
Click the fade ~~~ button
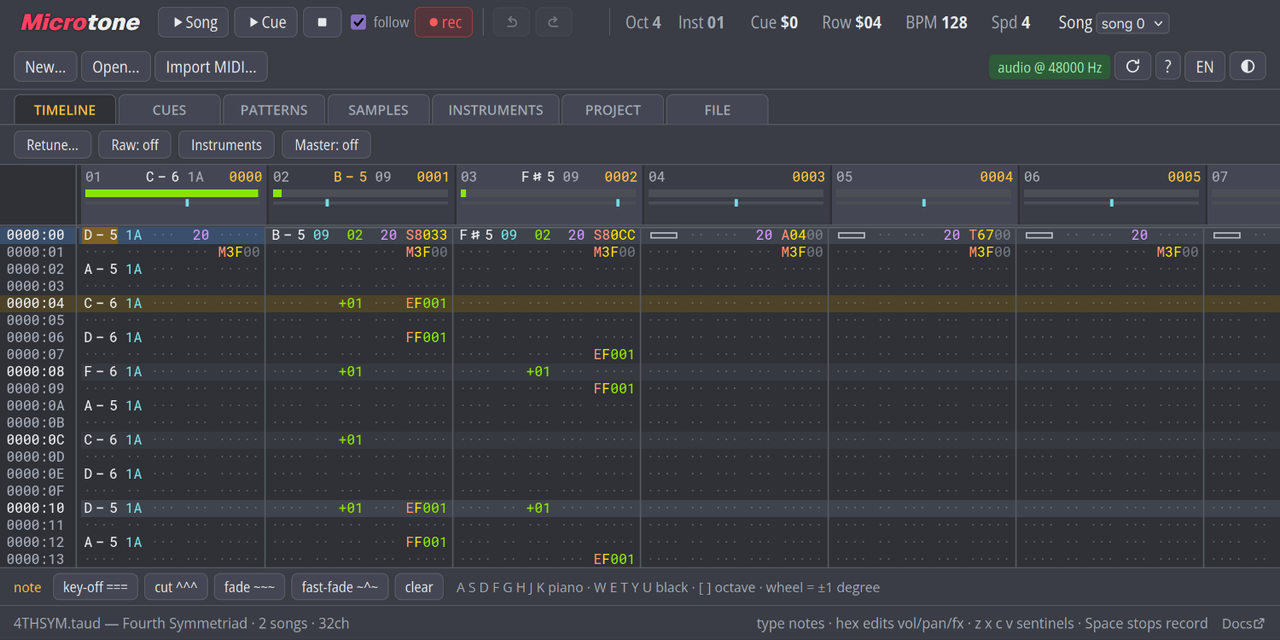pyautogui.click(x=249, y=587)
